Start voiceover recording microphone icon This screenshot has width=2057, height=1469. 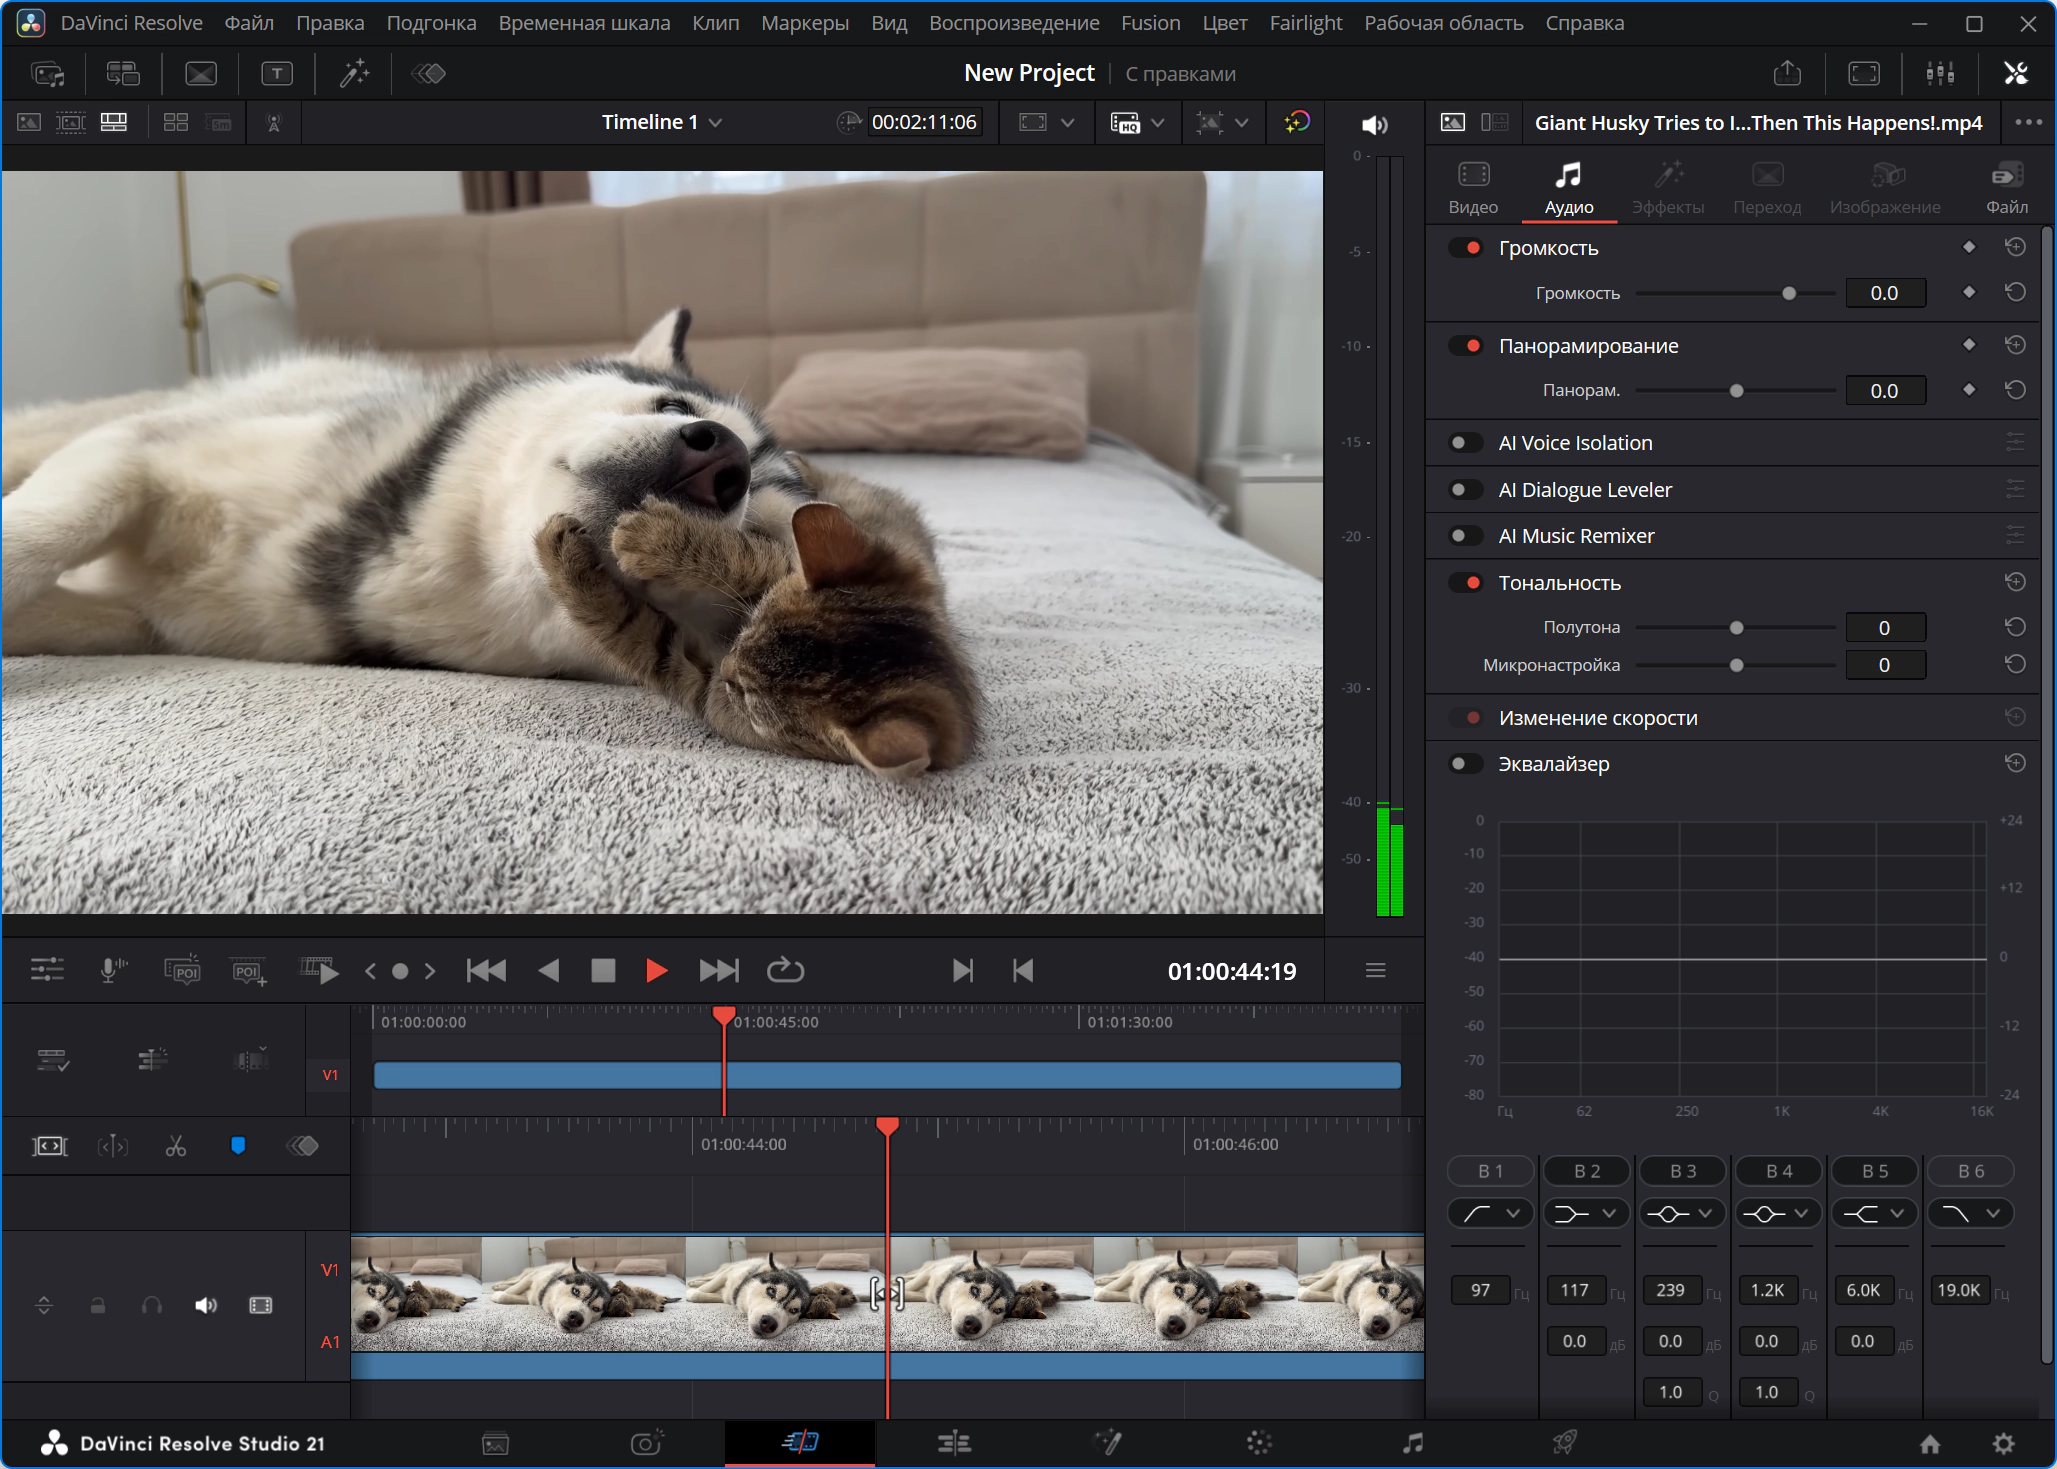tap(113, 970)
